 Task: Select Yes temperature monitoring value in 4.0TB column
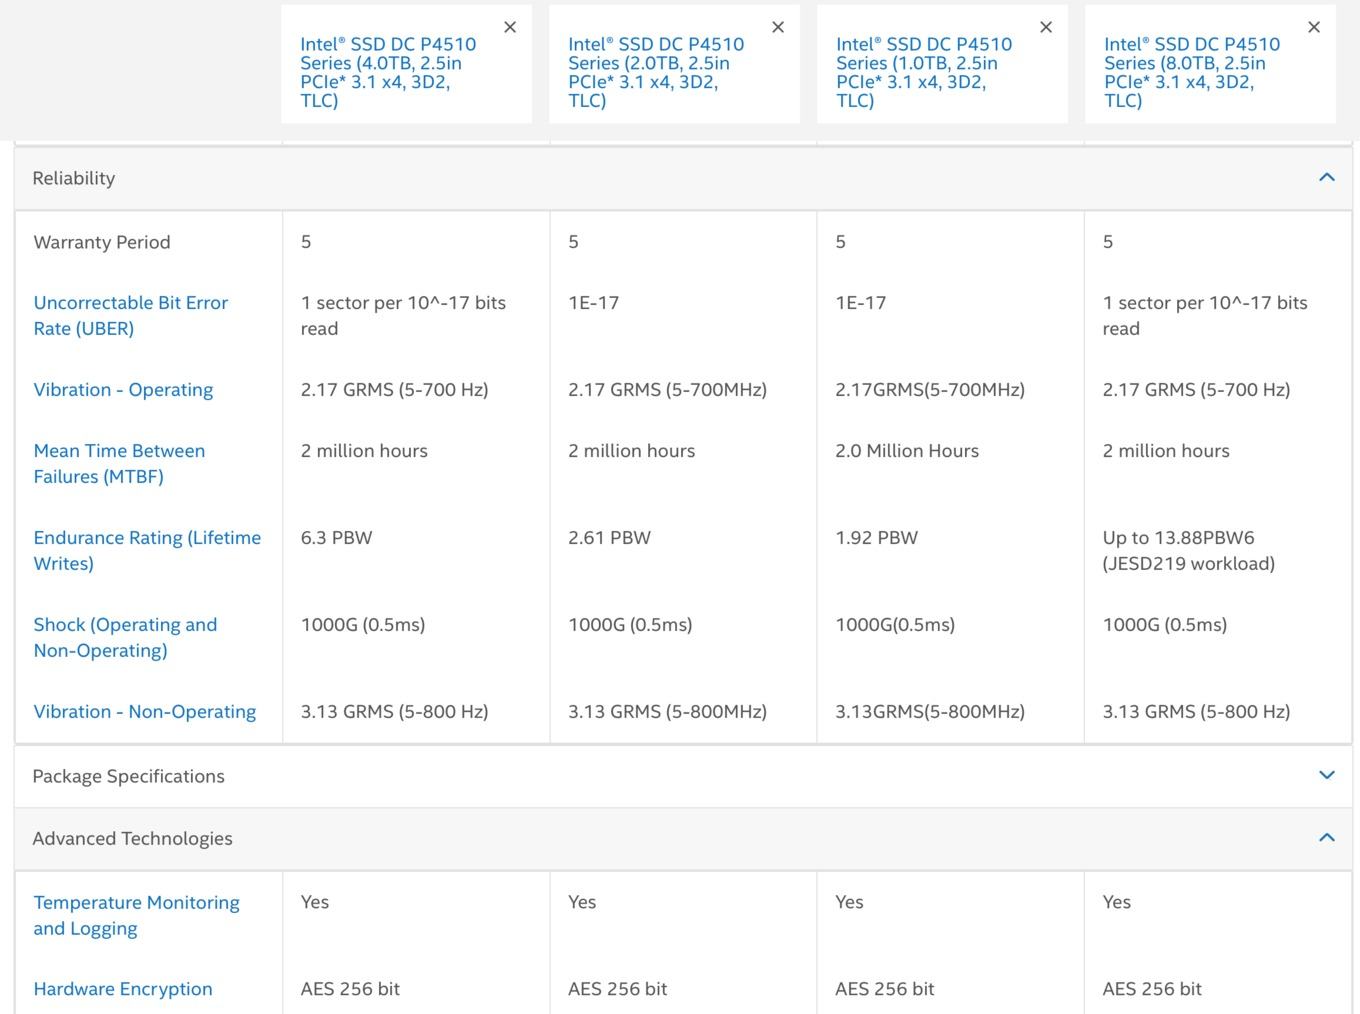pos(314,901)
